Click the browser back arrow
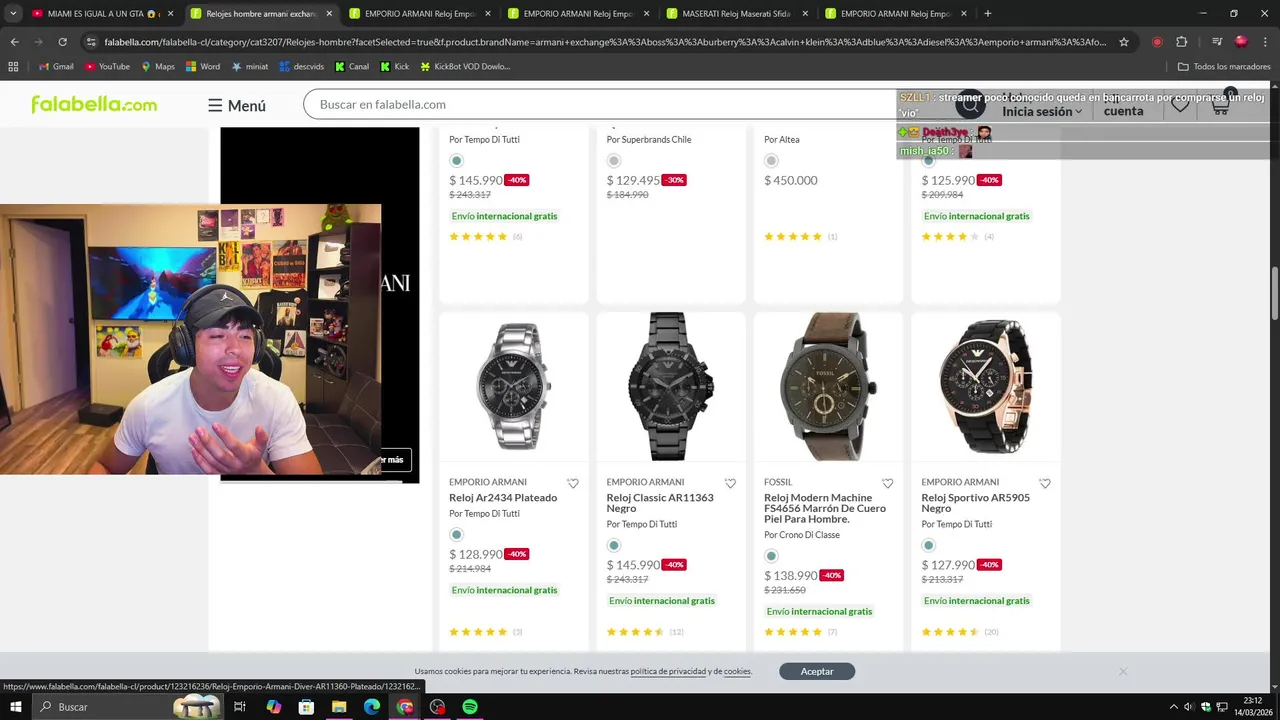This screenshot has width=1280, height=720. (14, 42)
